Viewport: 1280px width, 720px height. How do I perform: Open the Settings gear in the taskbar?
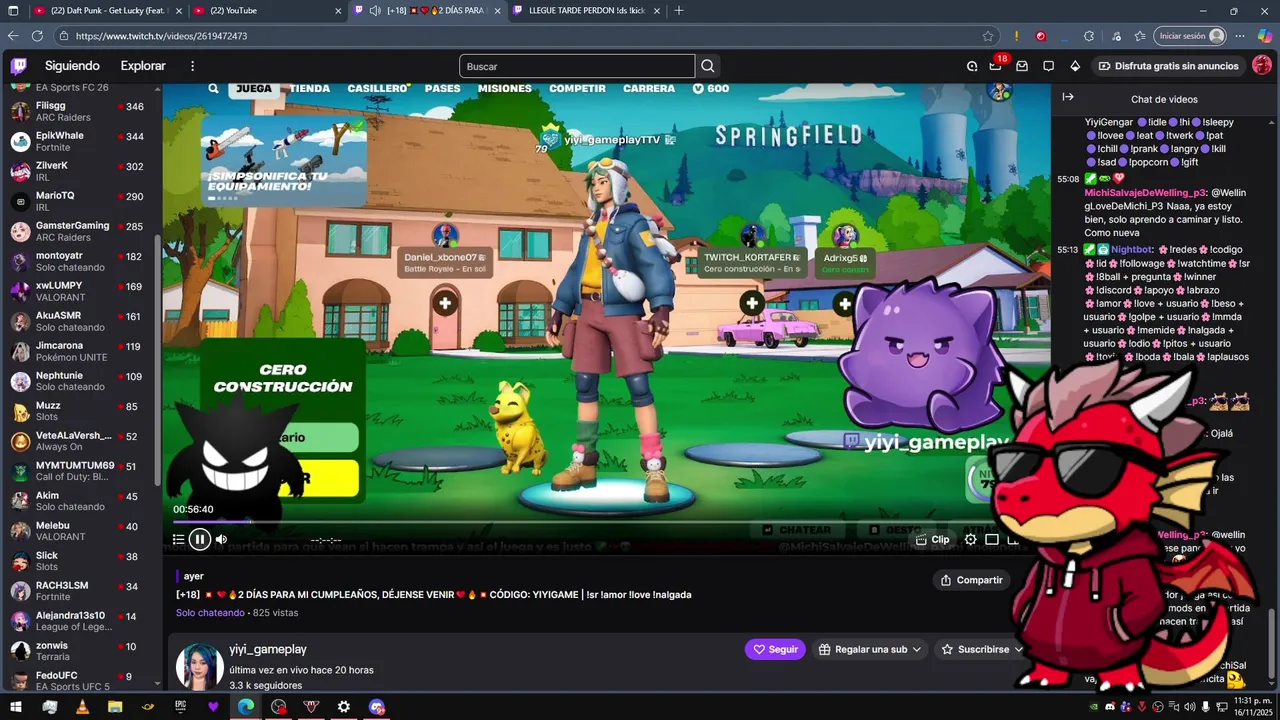tap(344, 707)
